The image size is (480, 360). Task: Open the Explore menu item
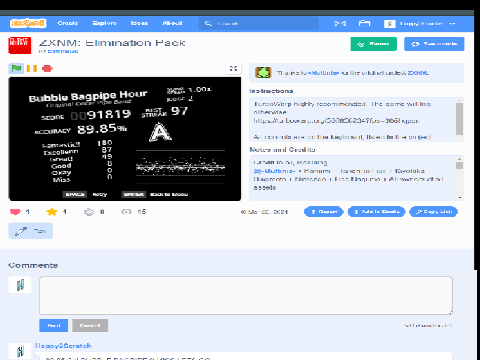pos(104,23)
